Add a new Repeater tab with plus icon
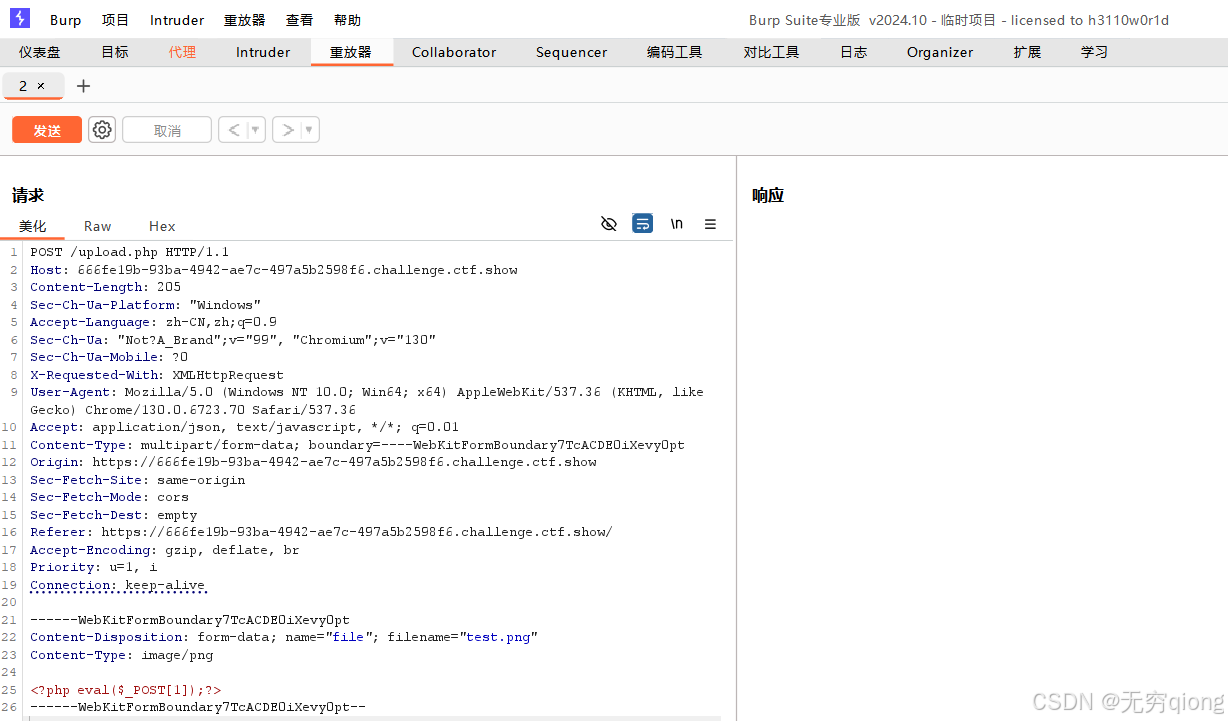The height and width of the screenshot is (721, 1228). coord(83,86)
